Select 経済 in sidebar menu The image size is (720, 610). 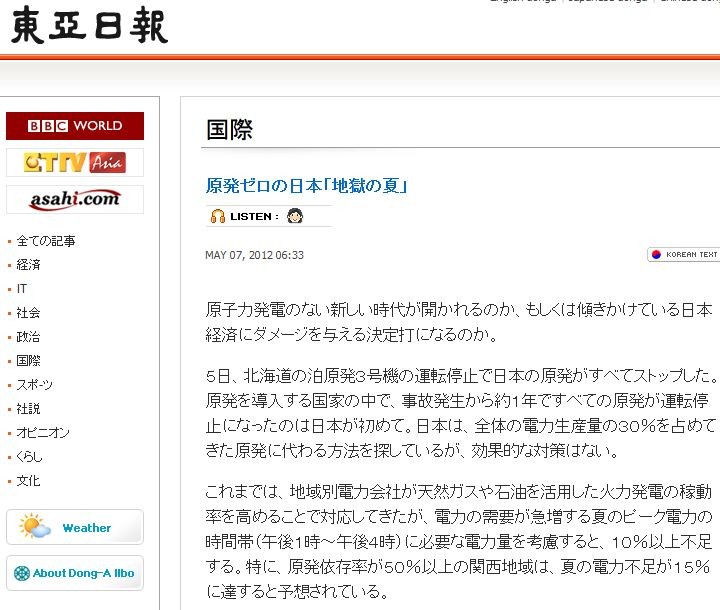click(x=28, y=265)
